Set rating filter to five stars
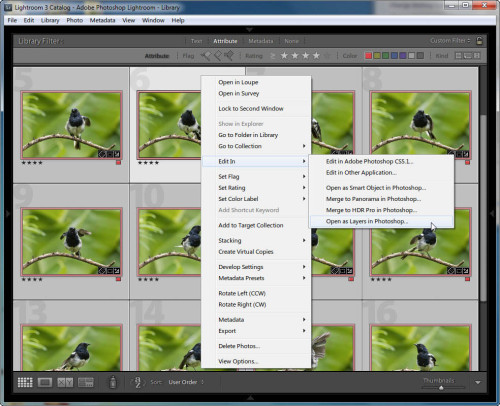 (x=327, y=55)
